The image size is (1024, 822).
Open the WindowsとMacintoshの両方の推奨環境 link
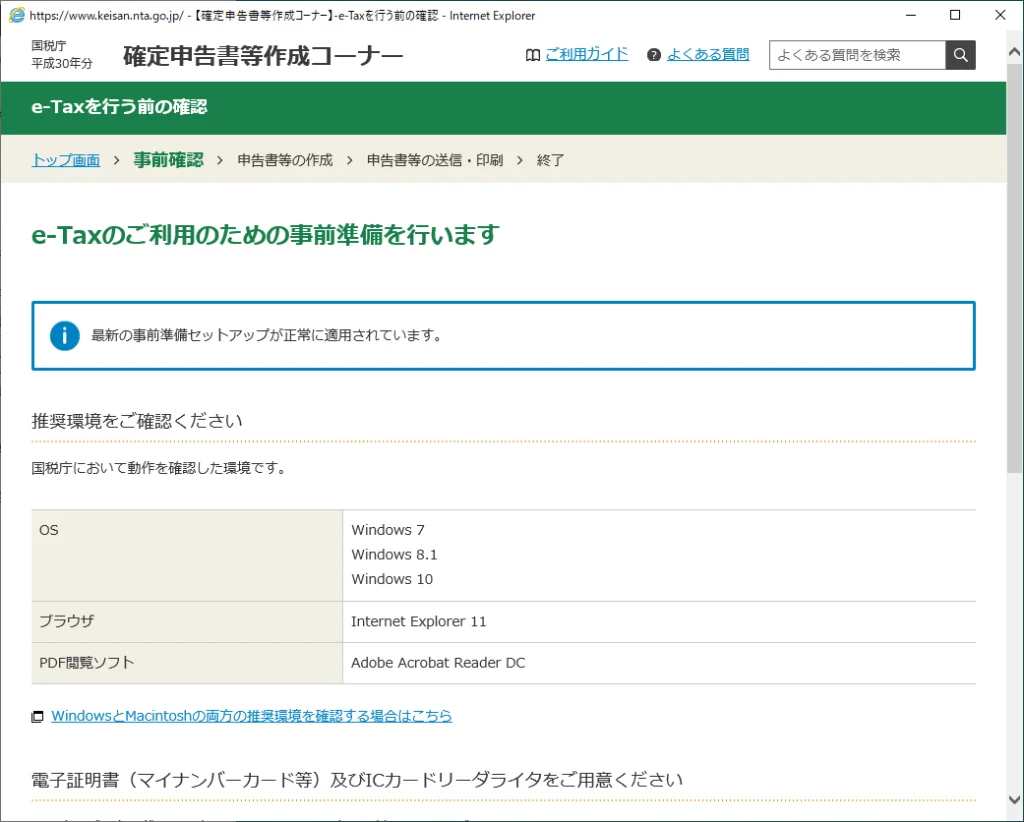(x=251, y=716)
